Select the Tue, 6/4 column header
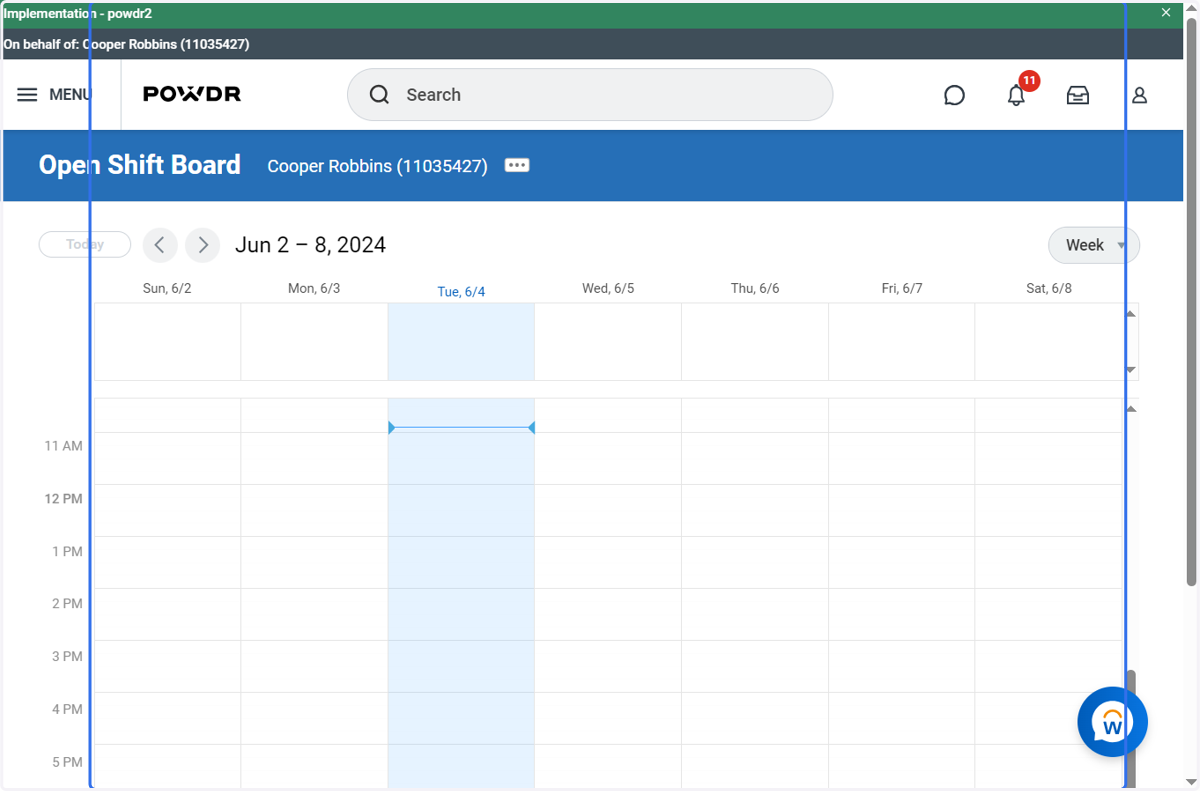 [x=461, y=292]
